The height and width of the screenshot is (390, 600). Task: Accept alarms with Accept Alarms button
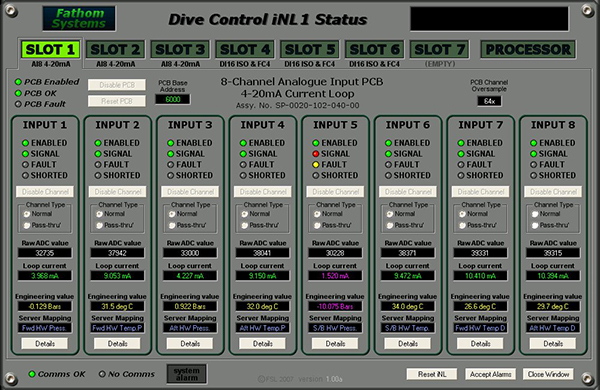click(x=491, y=374)
